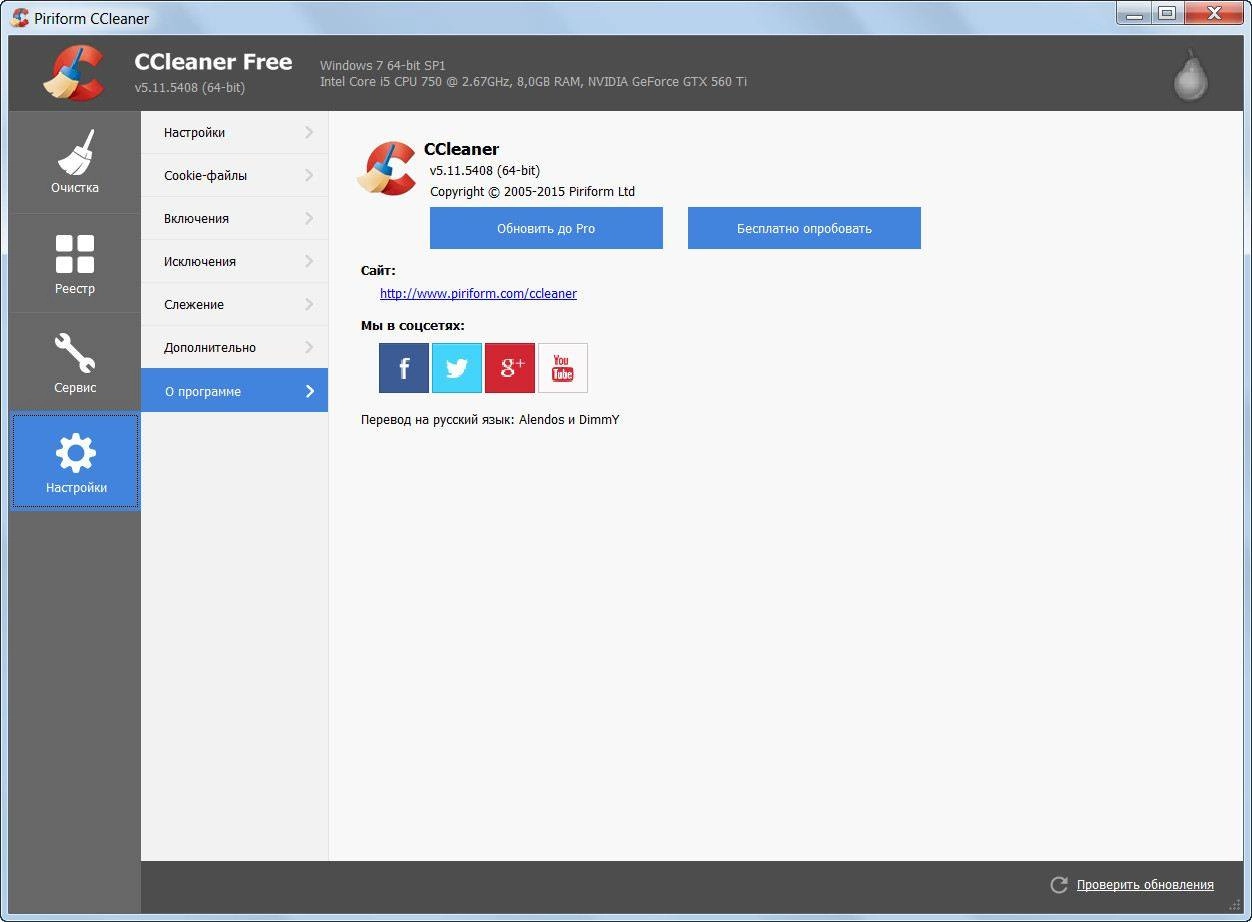
Task: Select the Настройки gear in sidebar
Action: click(75, 462)
